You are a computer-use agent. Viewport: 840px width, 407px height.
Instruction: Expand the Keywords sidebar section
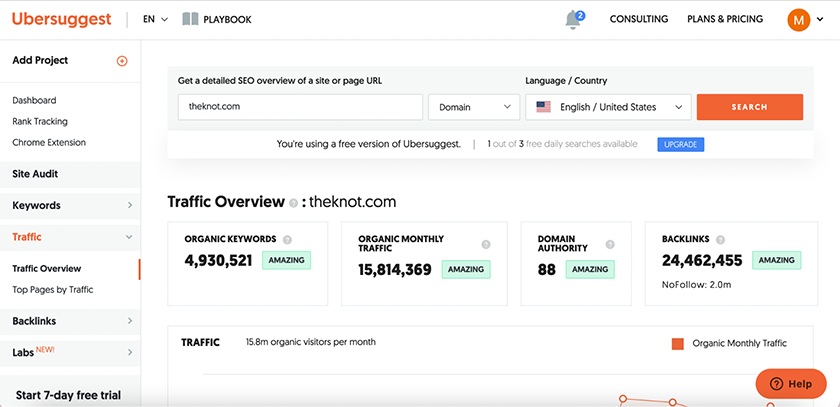70,206
